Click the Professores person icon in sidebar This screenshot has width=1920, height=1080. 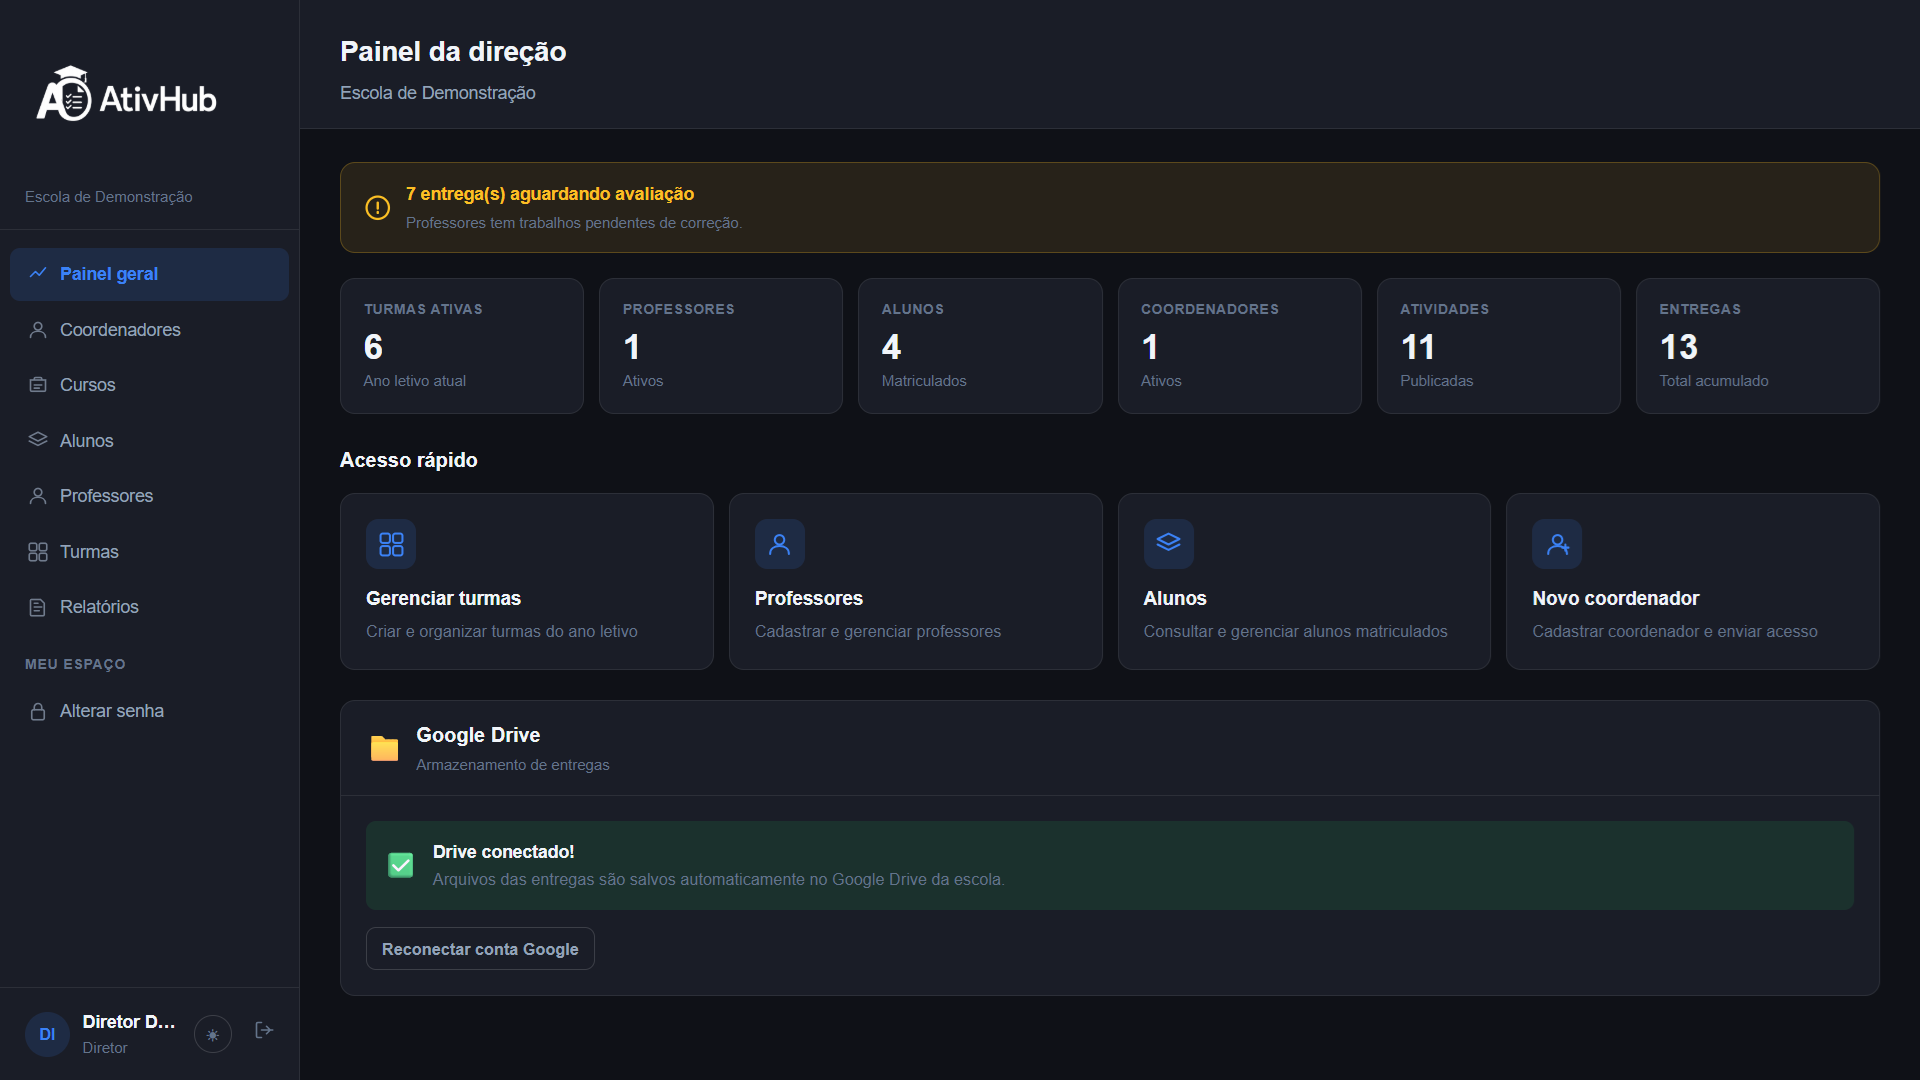pyautogui.click(x=38, y=496)
